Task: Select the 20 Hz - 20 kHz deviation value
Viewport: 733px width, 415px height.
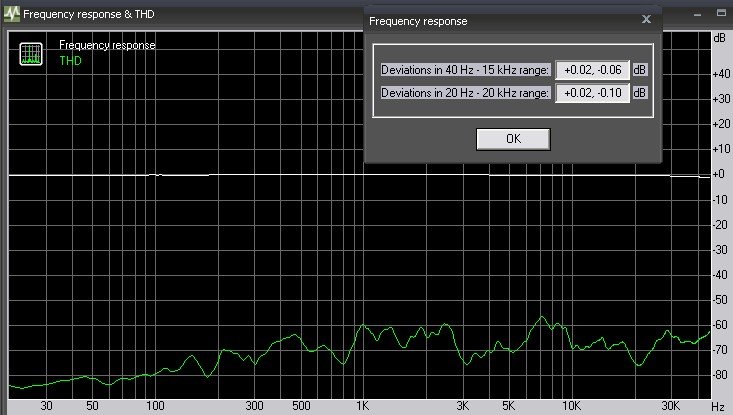Action: coord(592,93)
